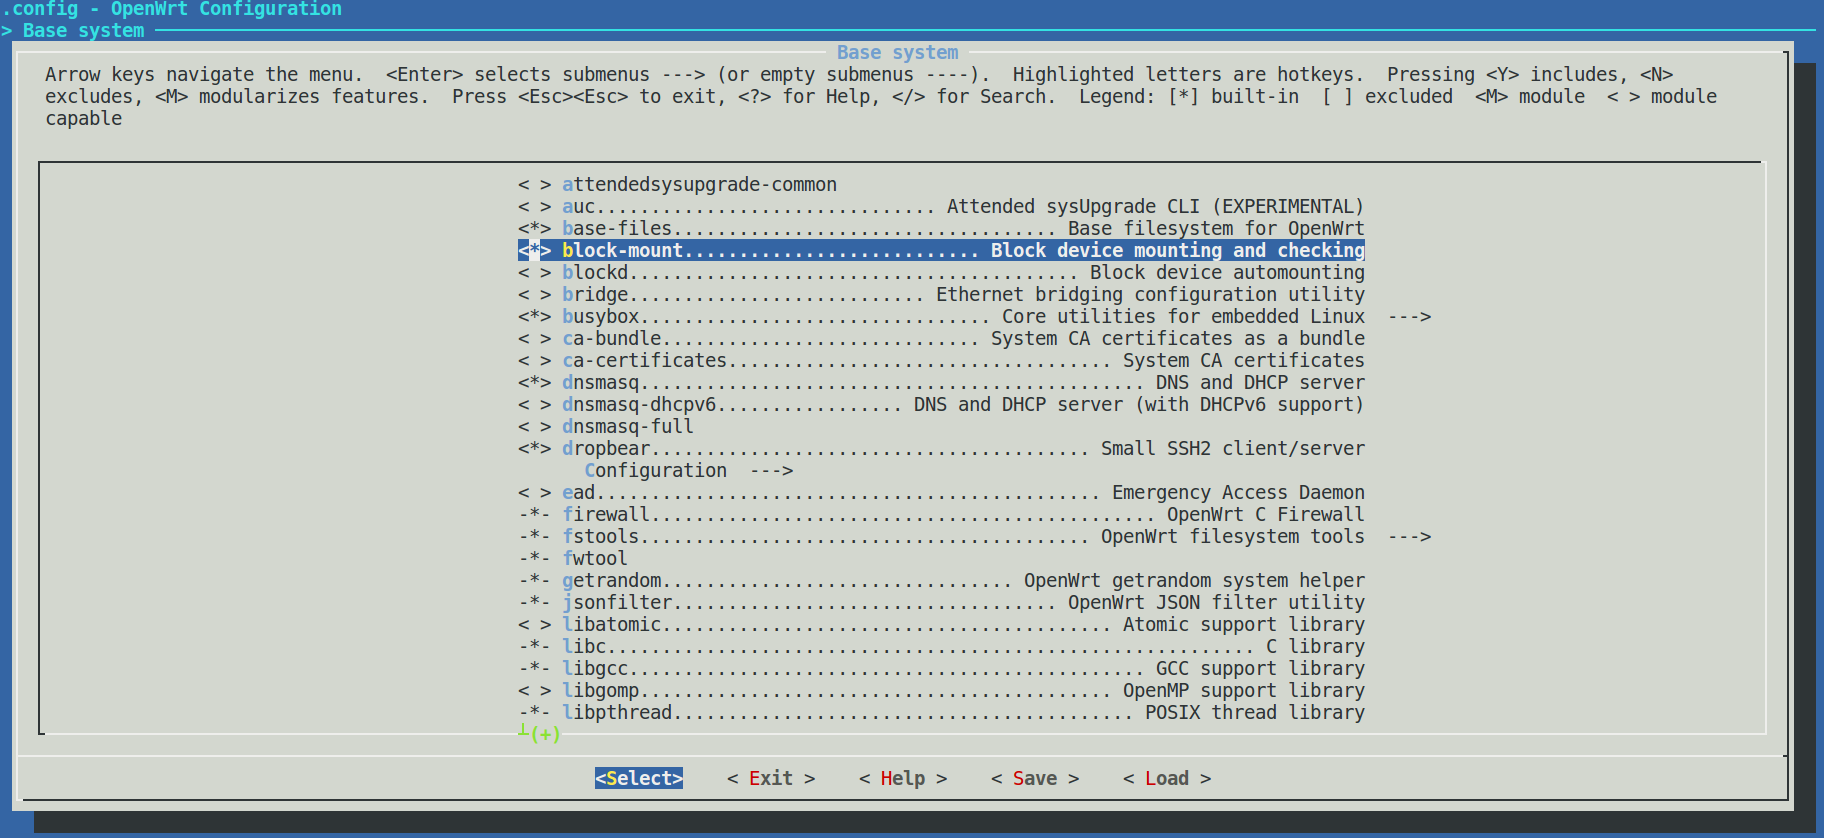Toggle the ead selection box
Image resolution: width=1824 pixels, height=838 pixels.
[534, 493]
